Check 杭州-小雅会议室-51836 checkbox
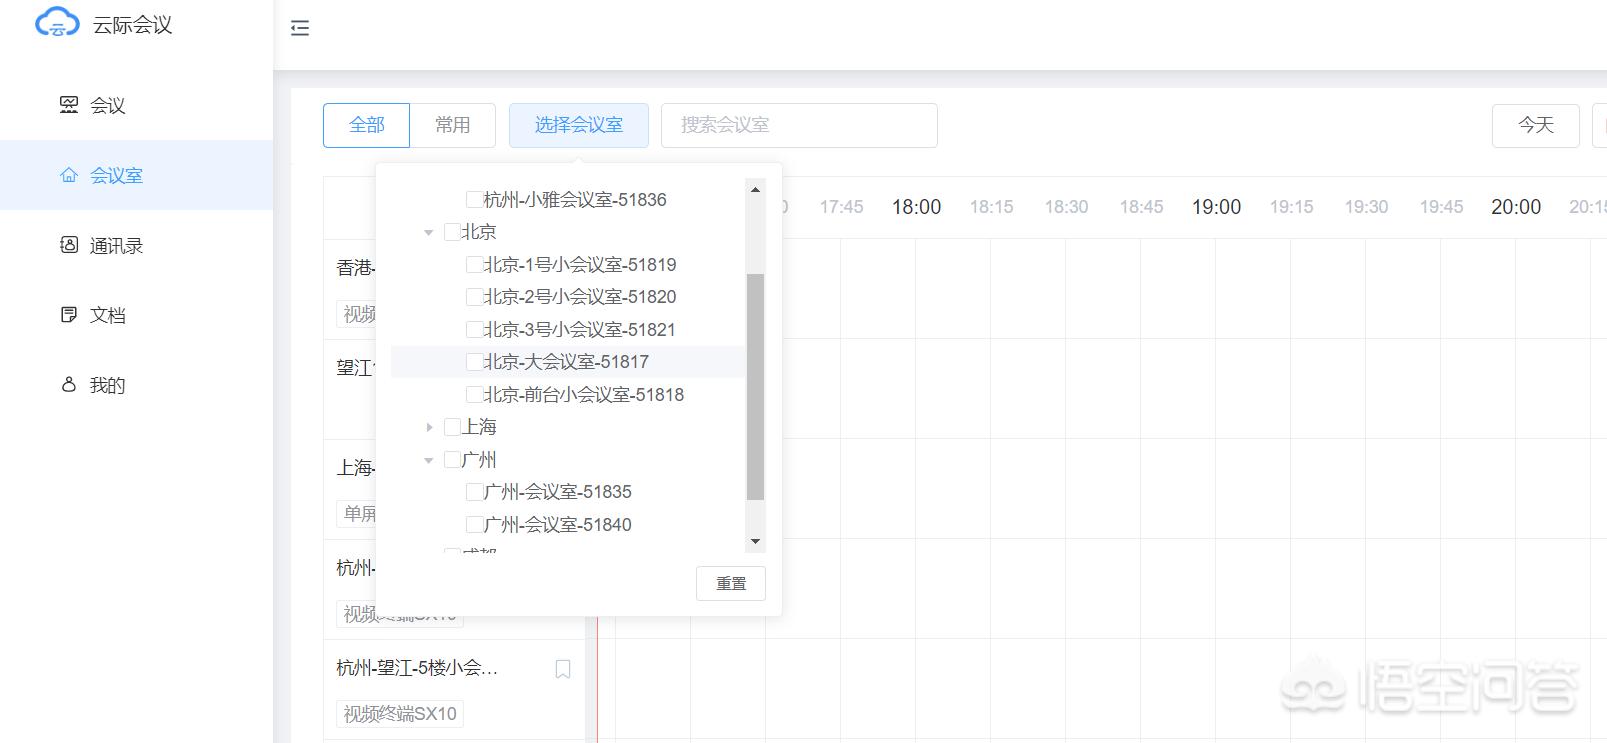Image resolution: width=1607 pixels, height=743 pixels. pos(475,200)
